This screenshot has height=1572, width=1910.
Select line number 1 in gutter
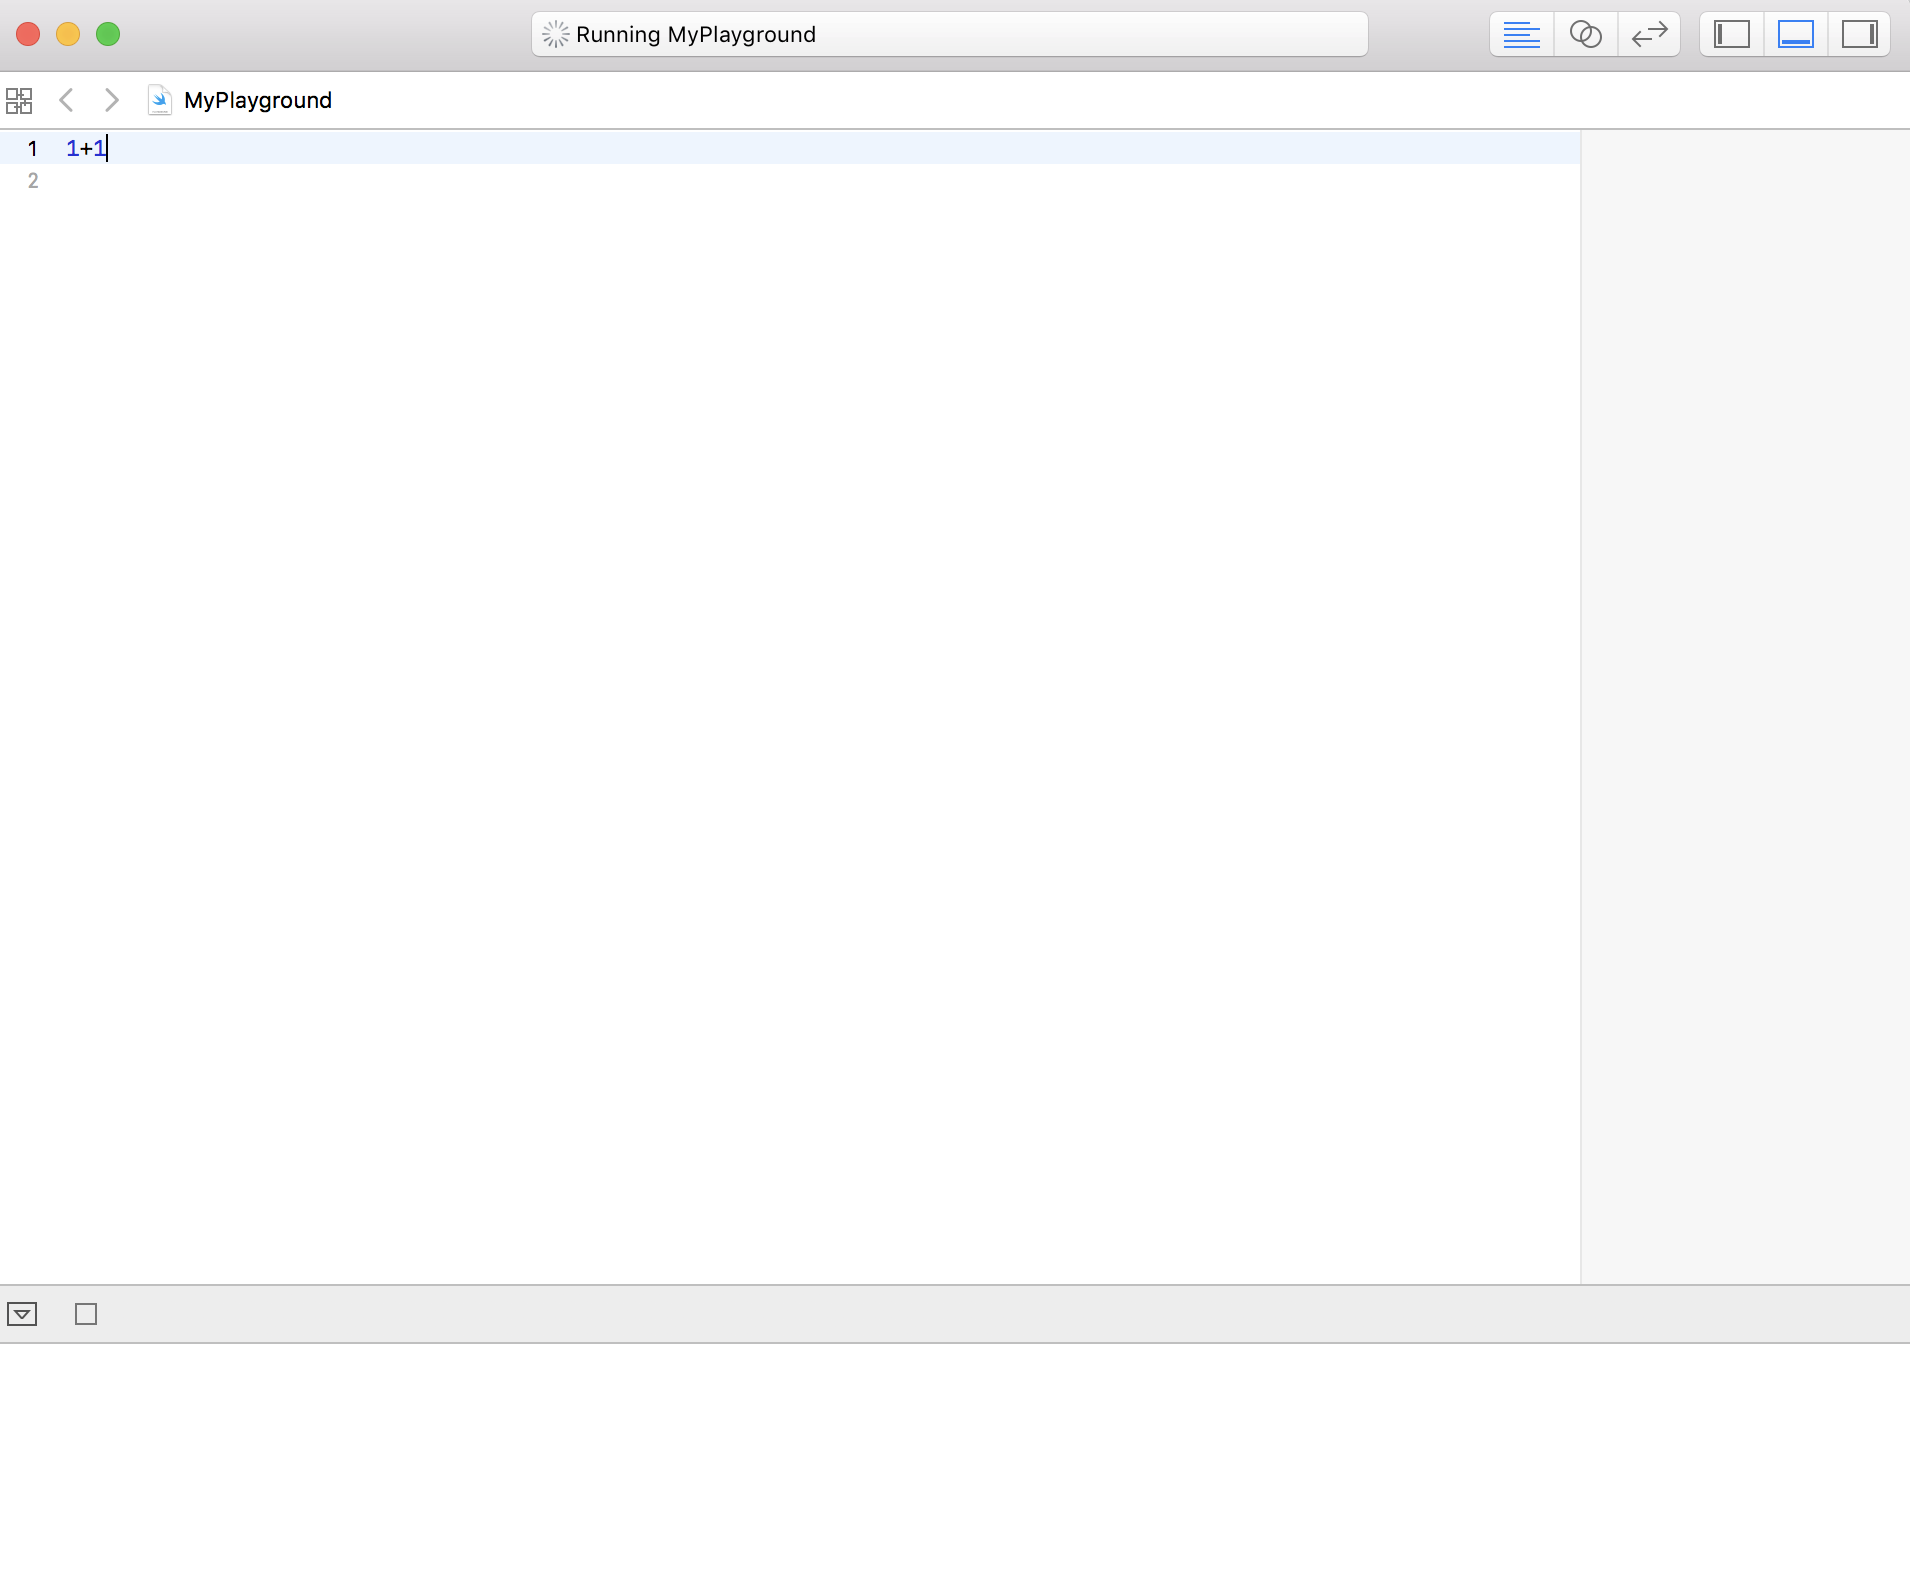point(33,149)
